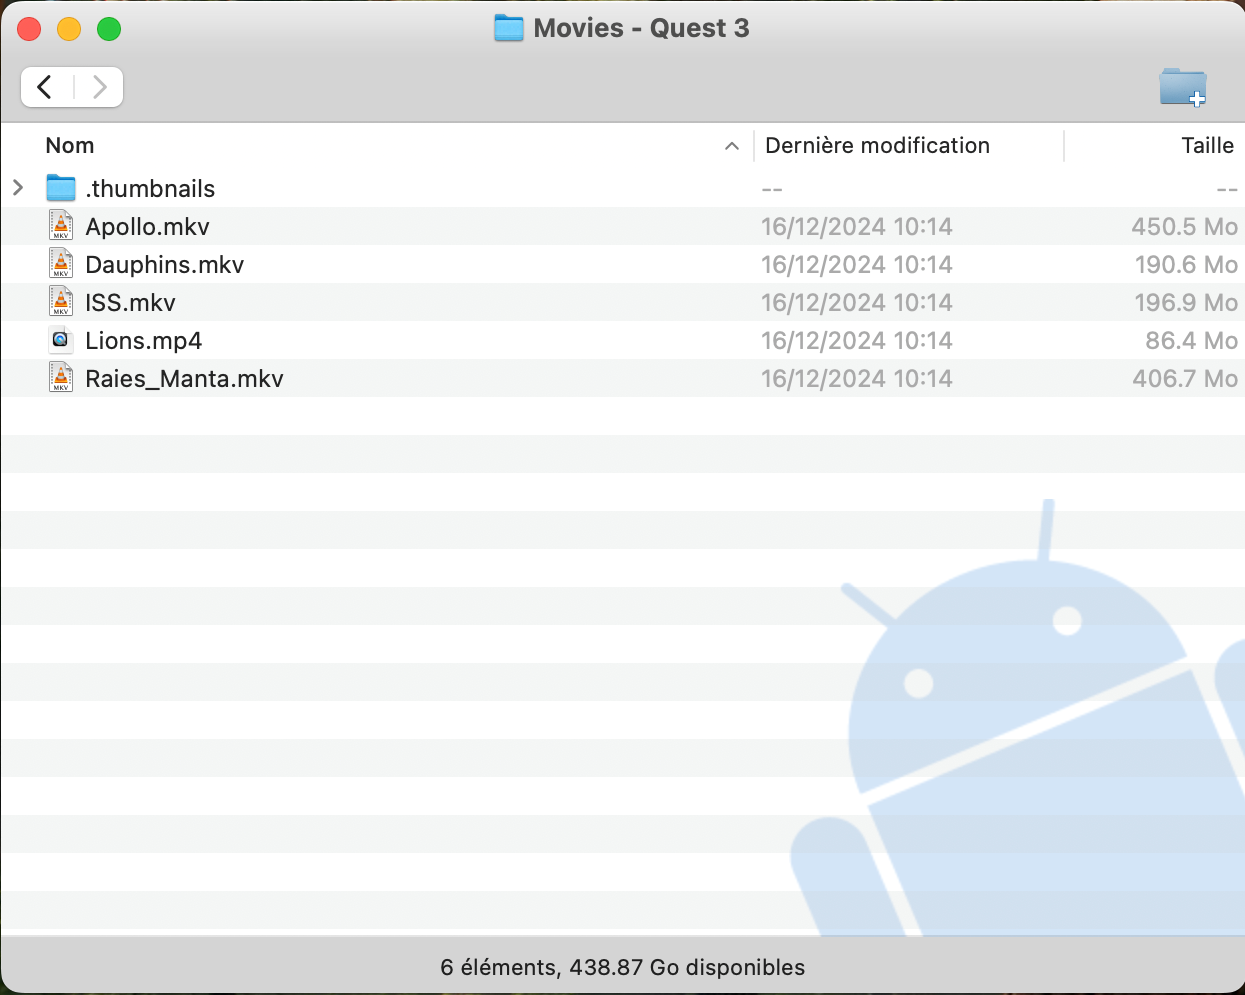
Task: Click the ISS.mkv file icon
Action: (61, 302)
